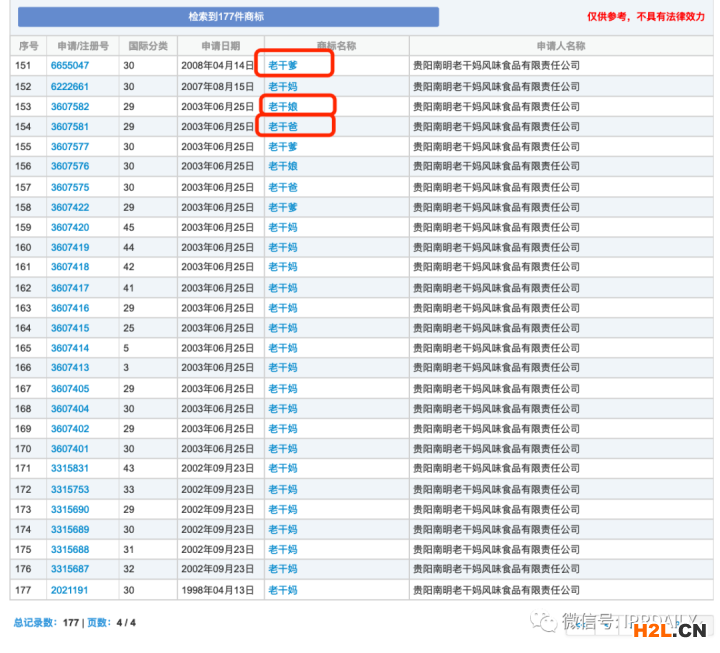720x653 pixels.
Task: Open application number 3315831
Action: pyautogui.click(x=70, y=468)
